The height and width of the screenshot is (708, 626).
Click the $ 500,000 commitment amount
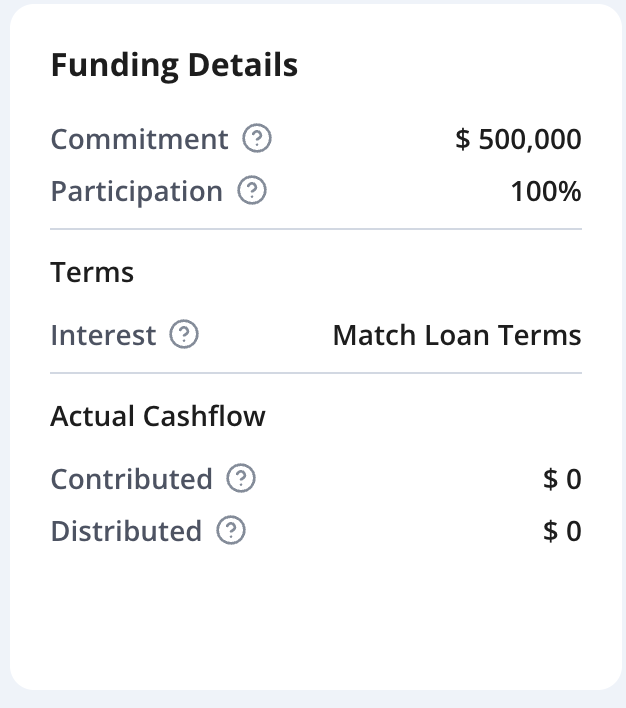click(x=518, y=139)
